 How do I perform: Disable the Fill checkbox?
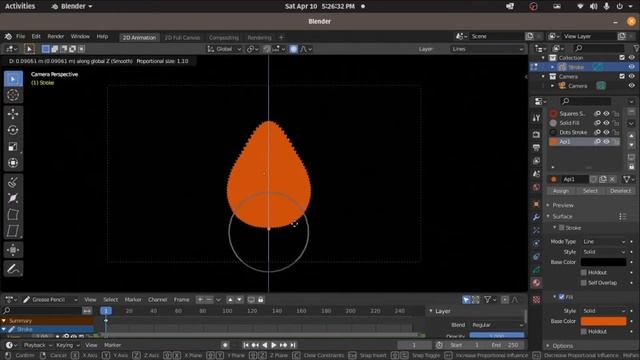[562, 297]
